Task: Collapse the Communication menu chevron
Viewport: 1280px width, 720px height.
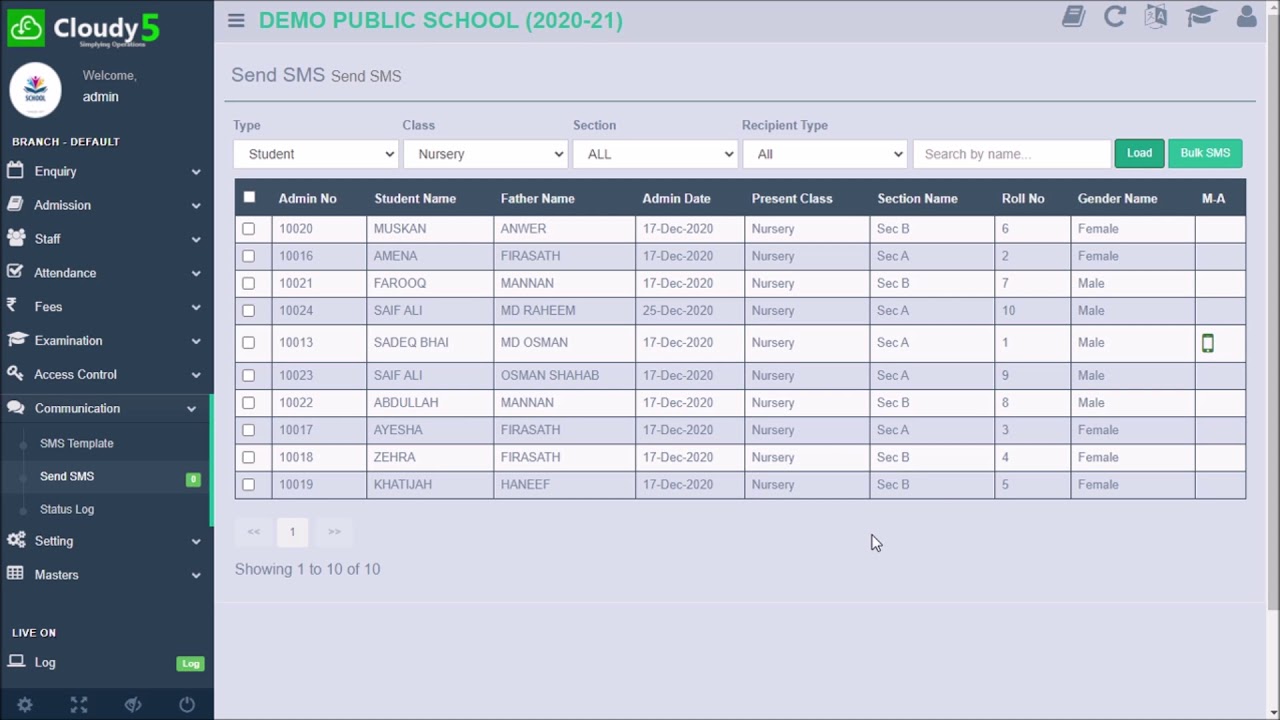Action: pos(191,409)
